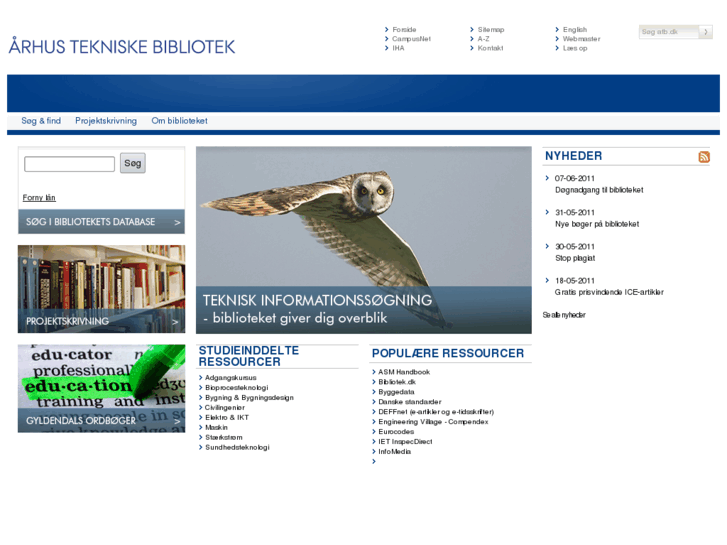This screenshot has height=545, width=727.
Task: Open IET InspecDirect link
Action: (x=405, y=442)
